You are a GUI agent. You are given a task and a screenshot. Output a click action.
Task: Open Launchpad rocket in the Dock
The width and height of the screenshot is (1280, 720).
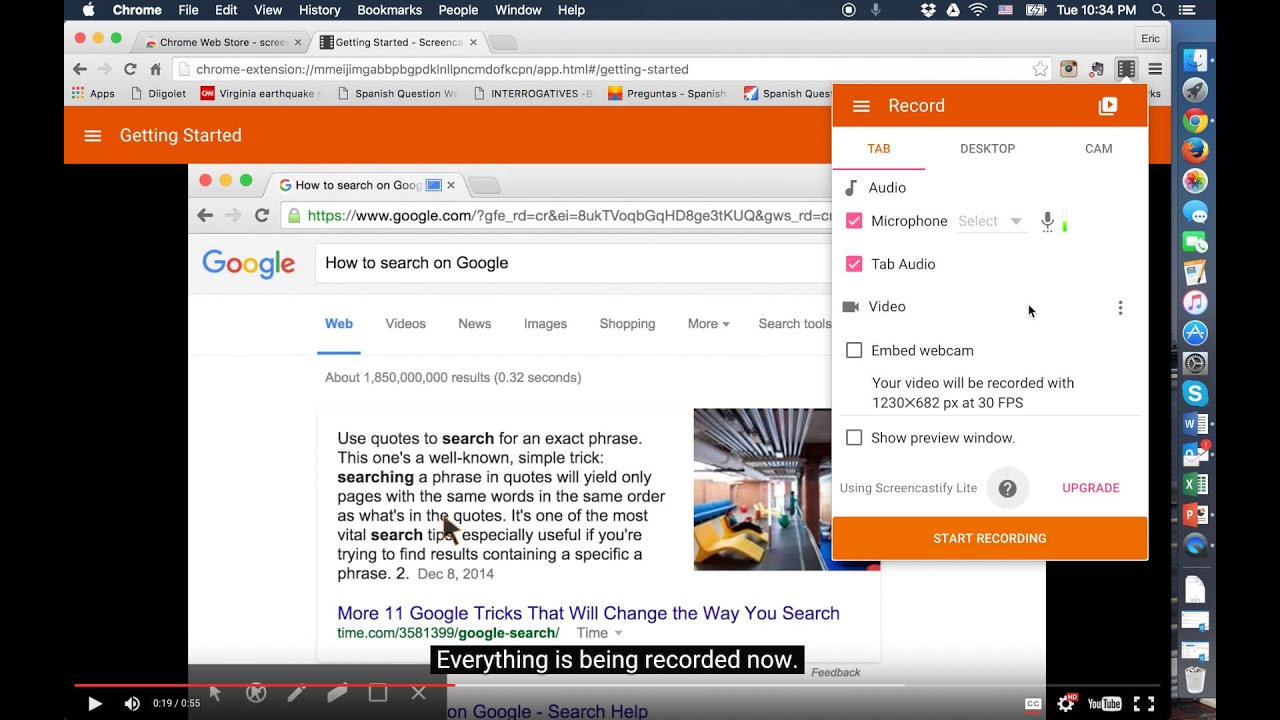point(1195,91)
